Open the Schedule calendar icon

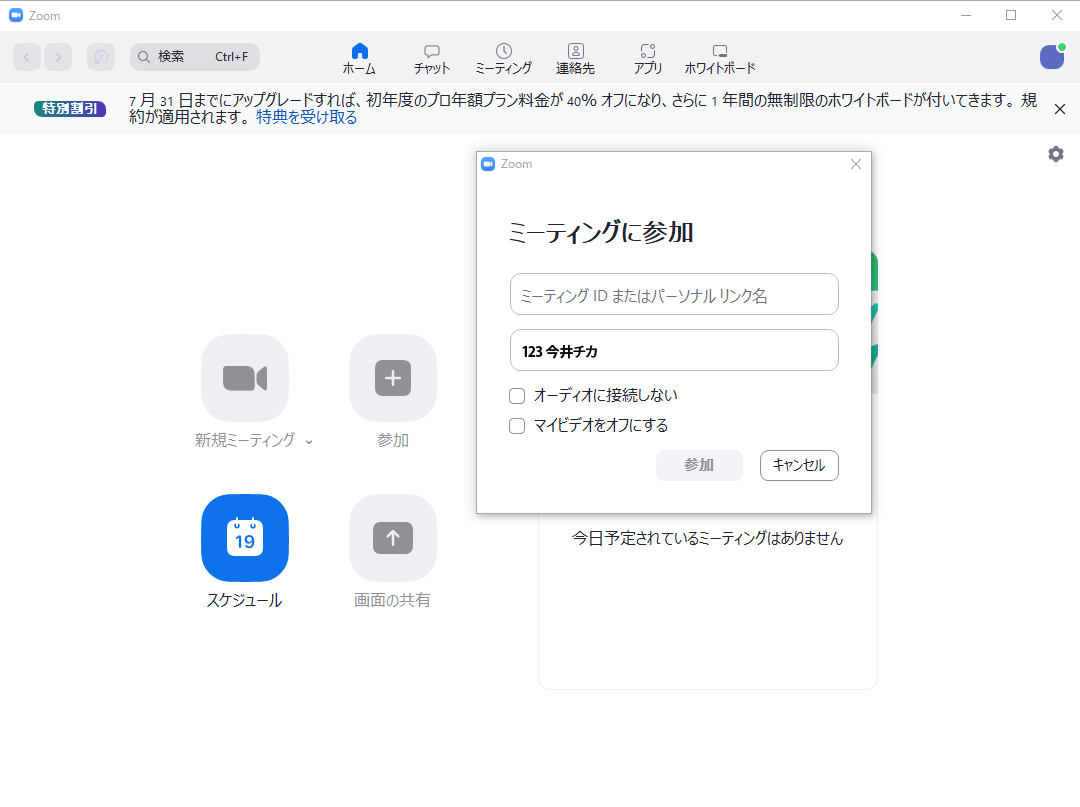coord(245,538)
